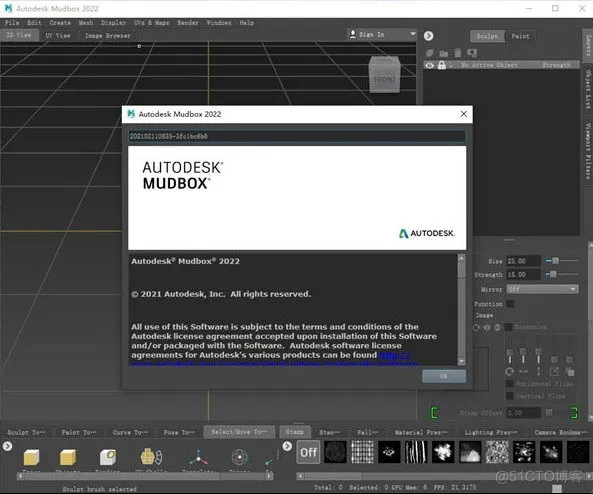Viewport: 593px width, 494px height.
Task: Select the Borders selection tool icon
Action: (x=108, y=457)
